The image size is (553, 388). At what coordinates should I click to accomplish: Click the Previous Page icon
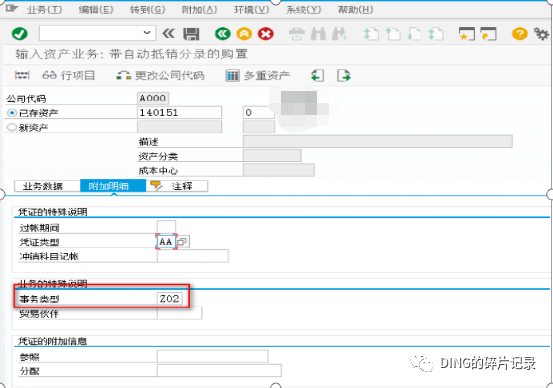click(393, 34)
